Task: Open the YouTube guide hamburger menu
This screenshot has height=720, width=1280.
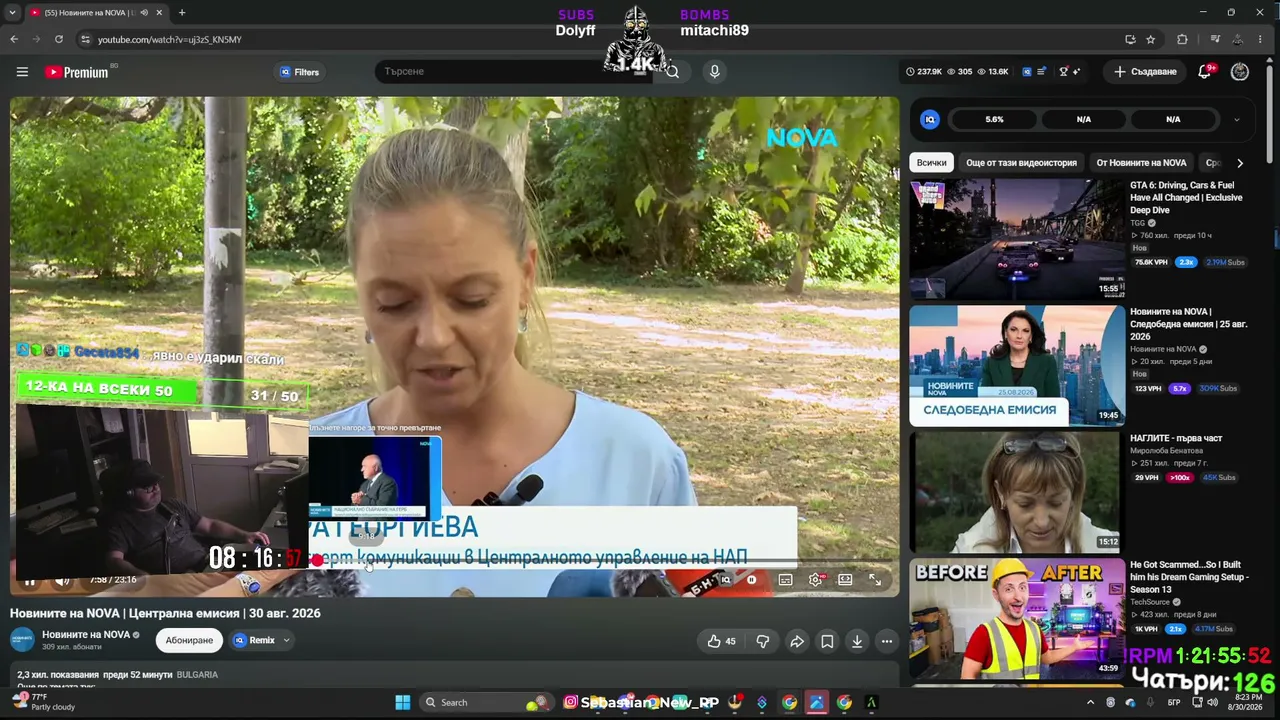Action: click(x=22, y=72)
